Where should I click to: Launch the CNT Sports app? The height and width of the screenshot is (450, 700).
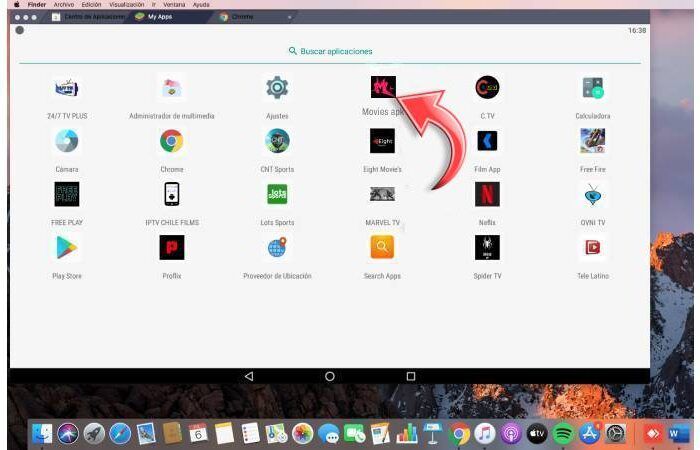(277, 141)
